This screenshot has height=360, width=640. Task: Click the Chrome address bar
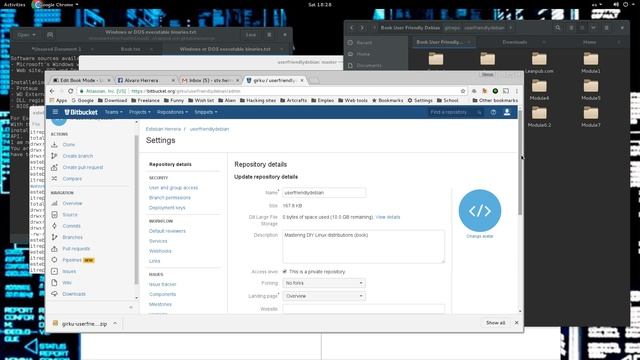(x=269, y=91)
